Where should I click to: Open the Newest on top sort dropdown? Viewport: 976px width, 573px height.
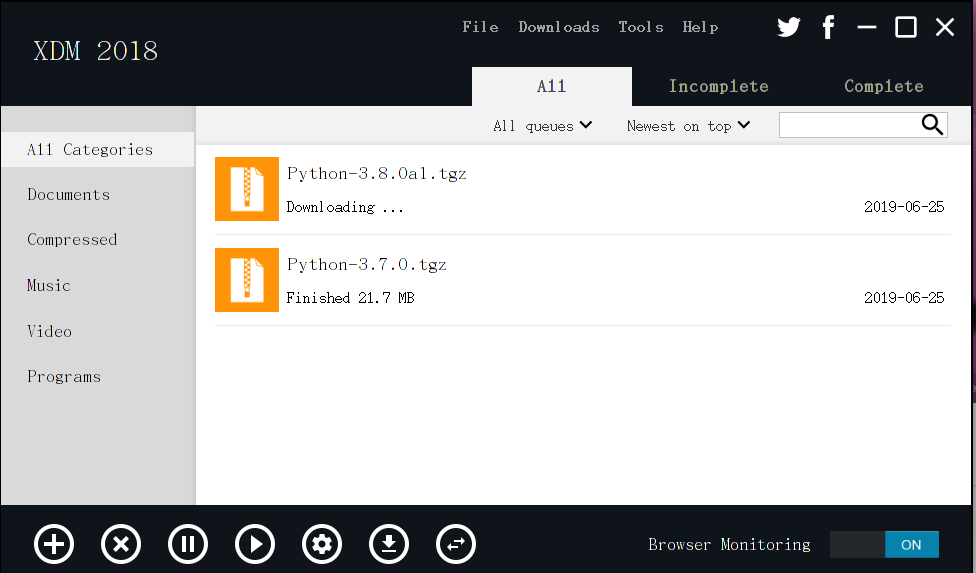click(x=688, y=126)
